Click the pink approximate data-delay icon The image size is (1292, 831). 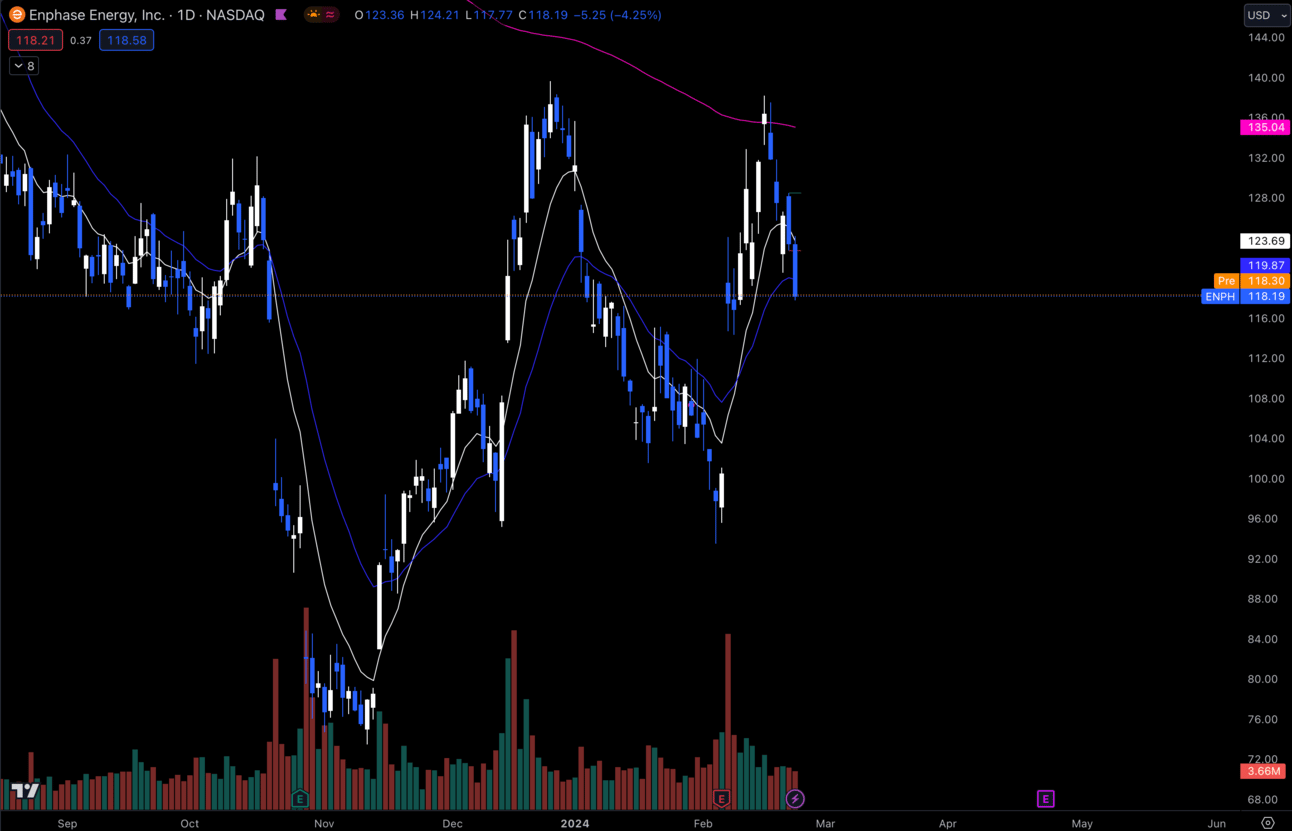331,15
